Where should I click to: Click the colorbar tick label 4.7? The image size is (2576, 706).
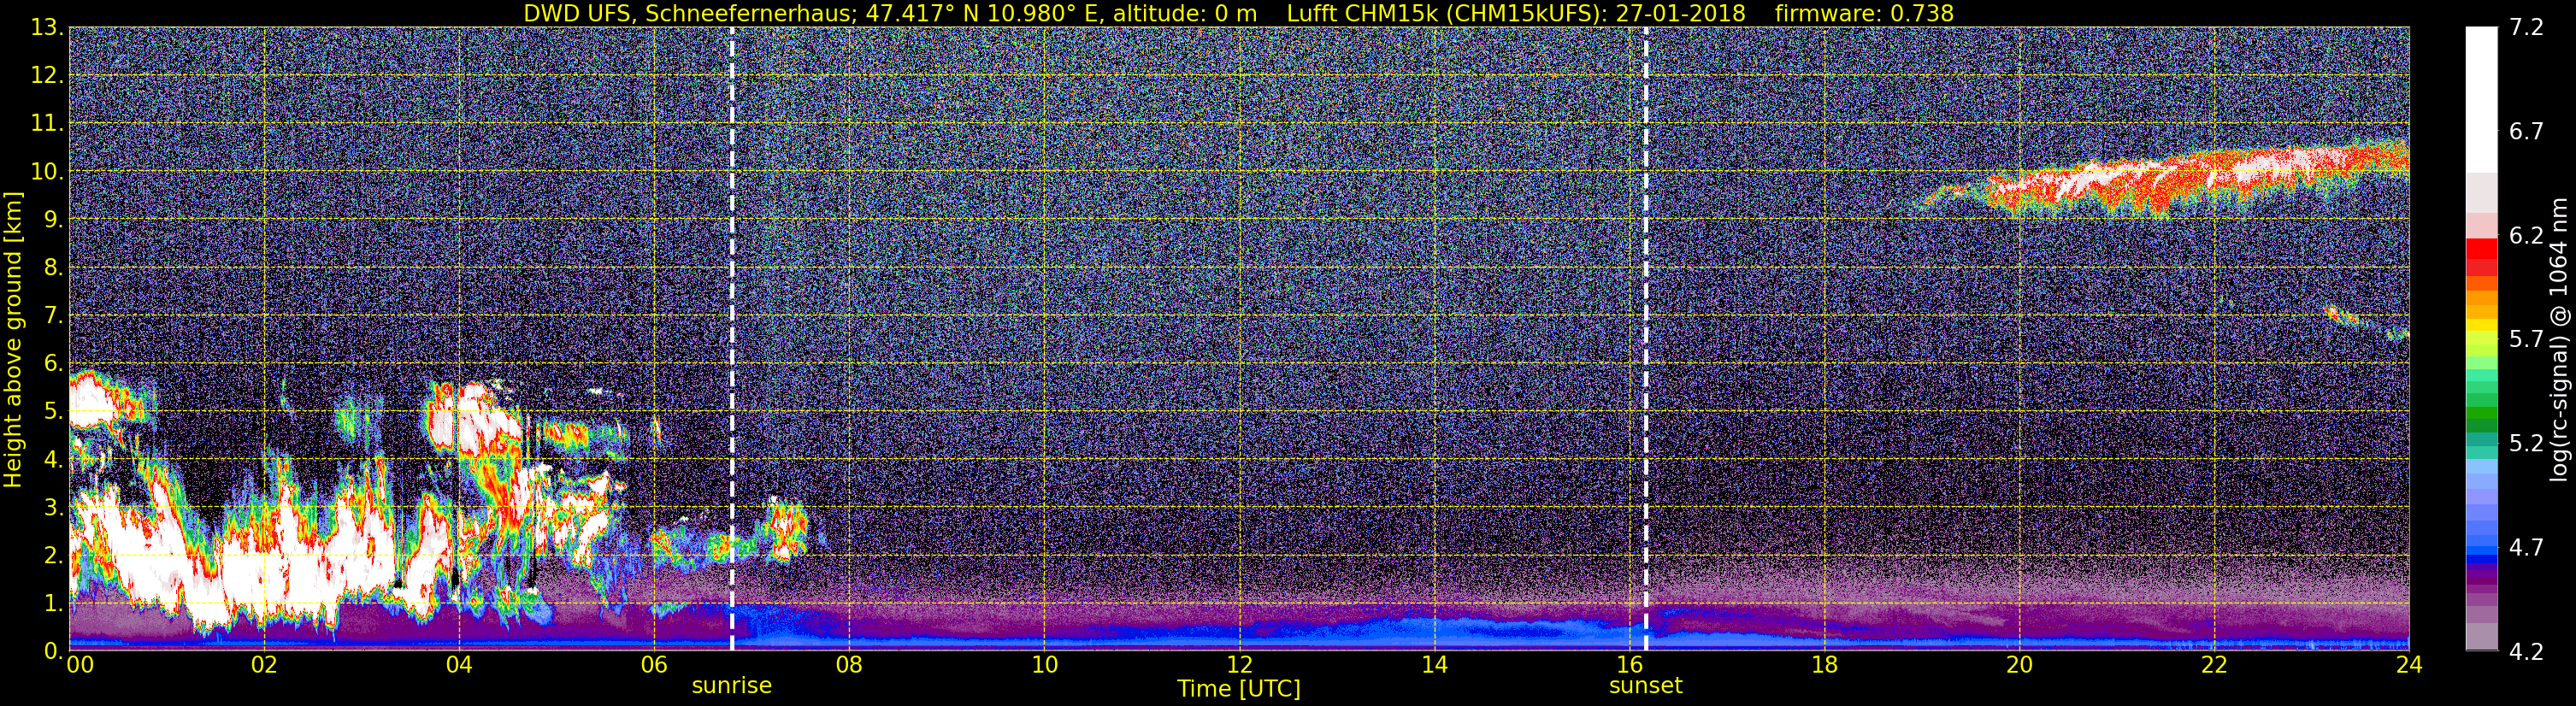click(x=2526, y=547)
